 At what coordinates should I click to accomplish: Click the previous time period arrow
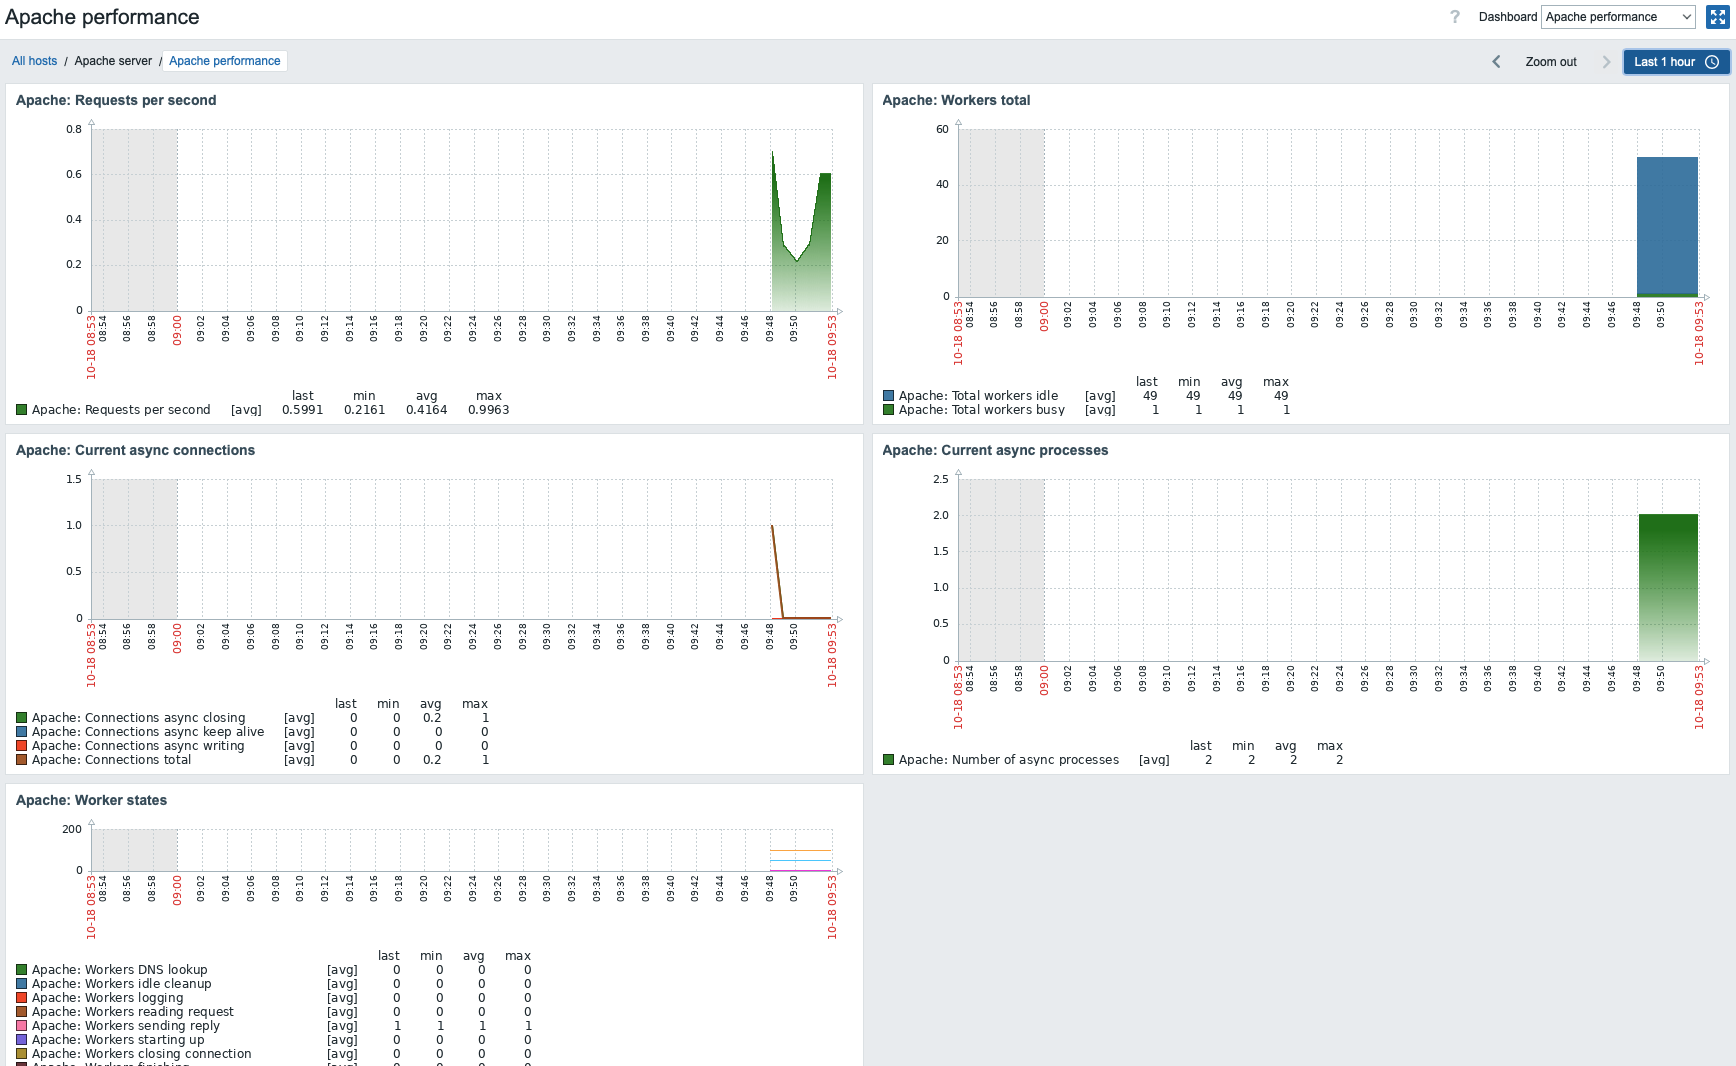(x=1496, y=62)
